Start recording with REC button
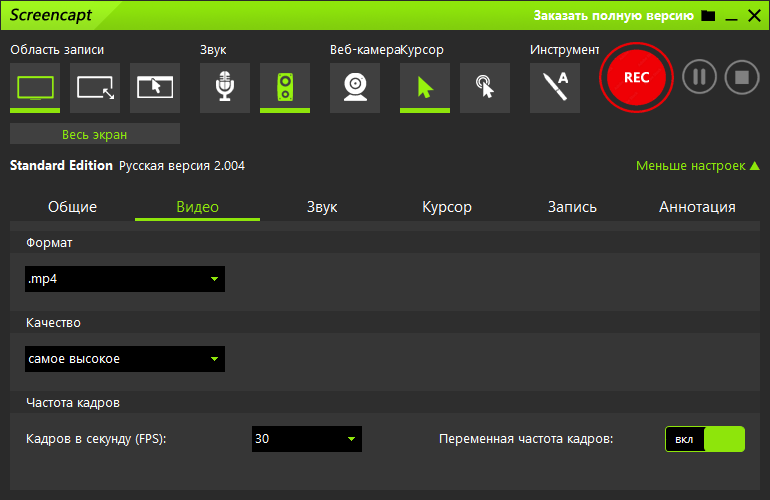This screenshot has height=500, width=770. (x=636, y=78)
